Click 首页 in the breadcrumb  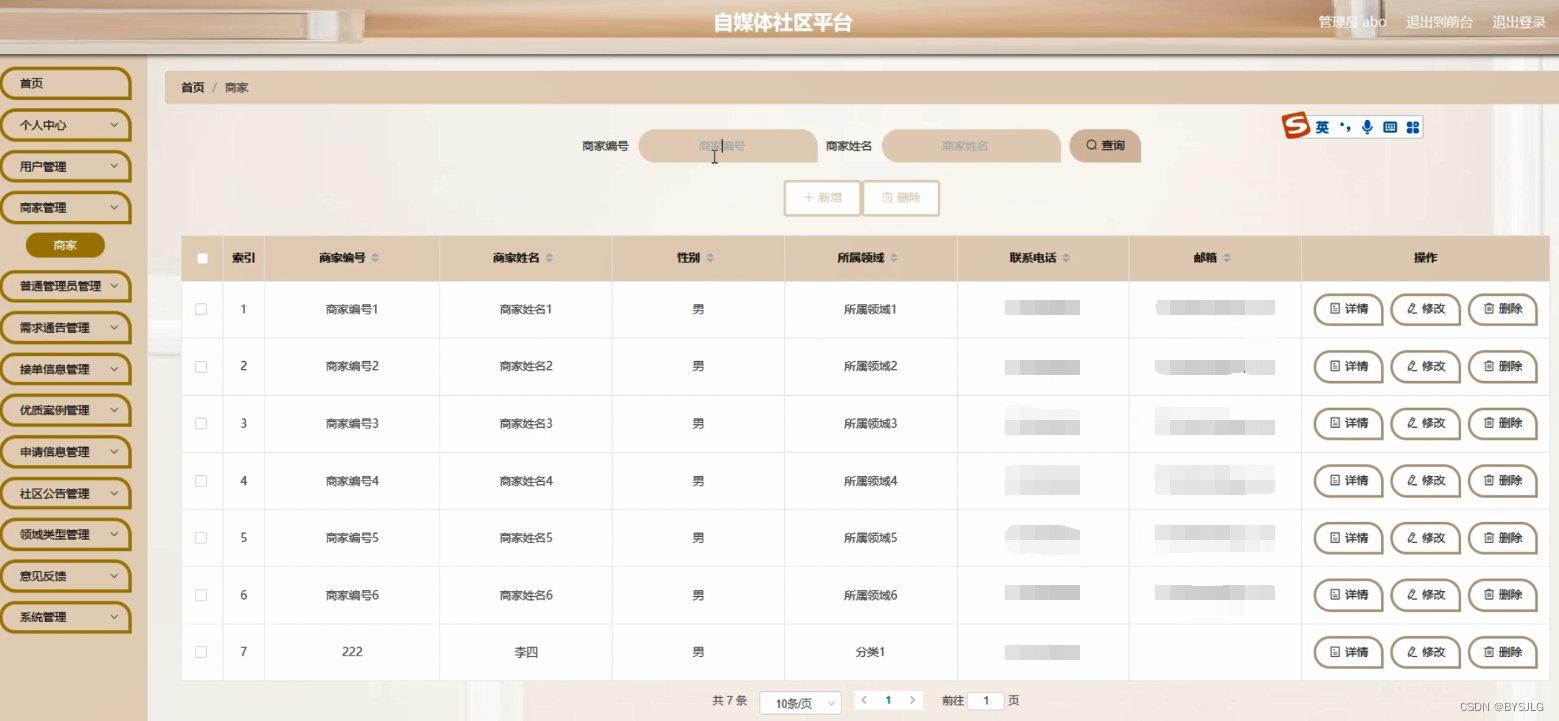(192, 88)
